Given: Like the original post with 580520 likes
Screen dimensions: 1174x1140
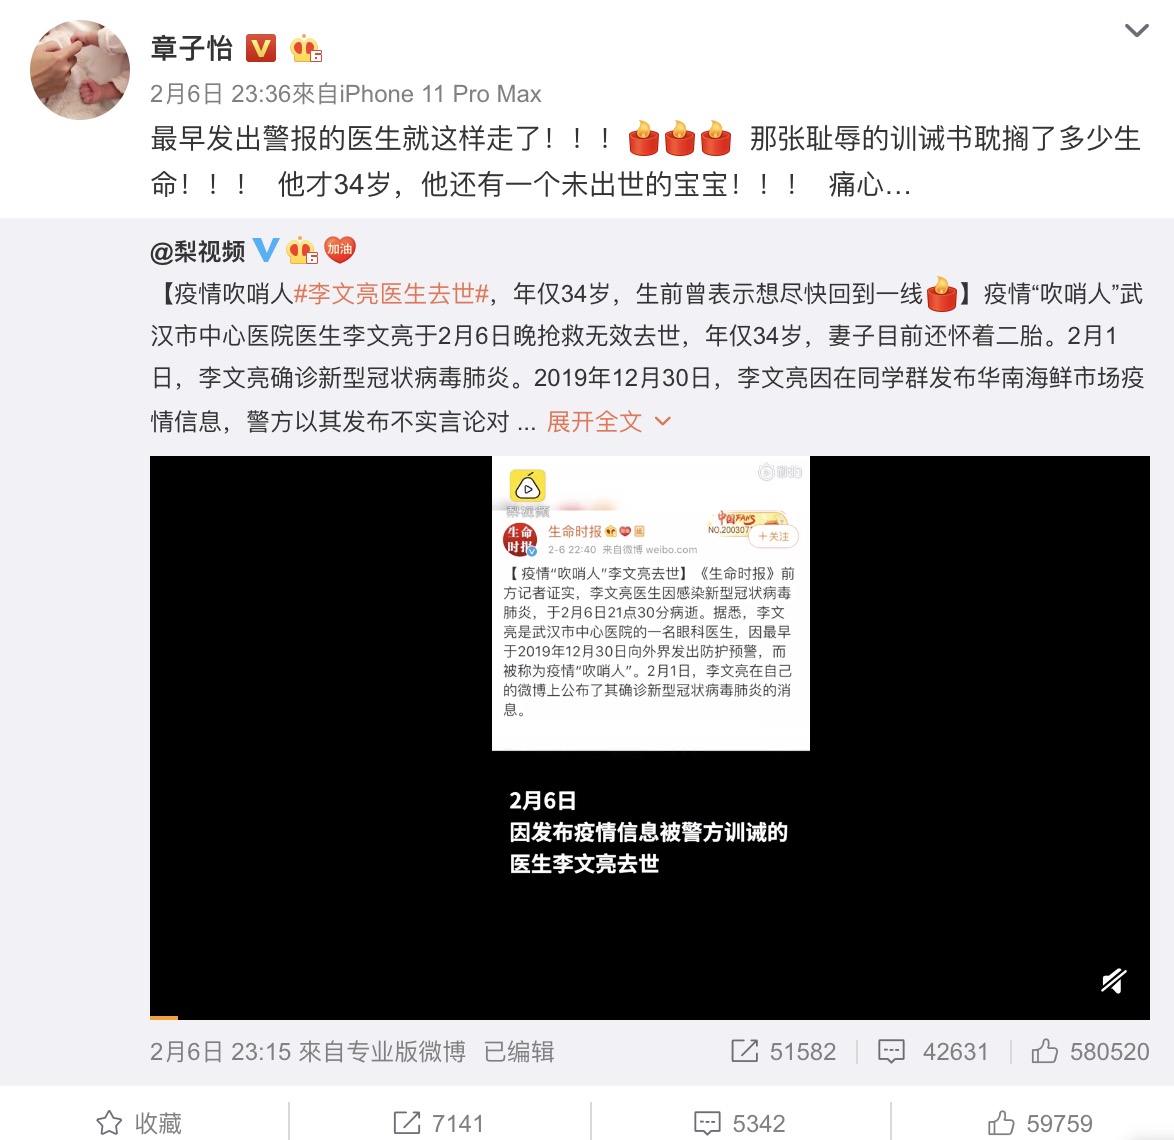Looking at the screenshot, I should 1090,1052.
